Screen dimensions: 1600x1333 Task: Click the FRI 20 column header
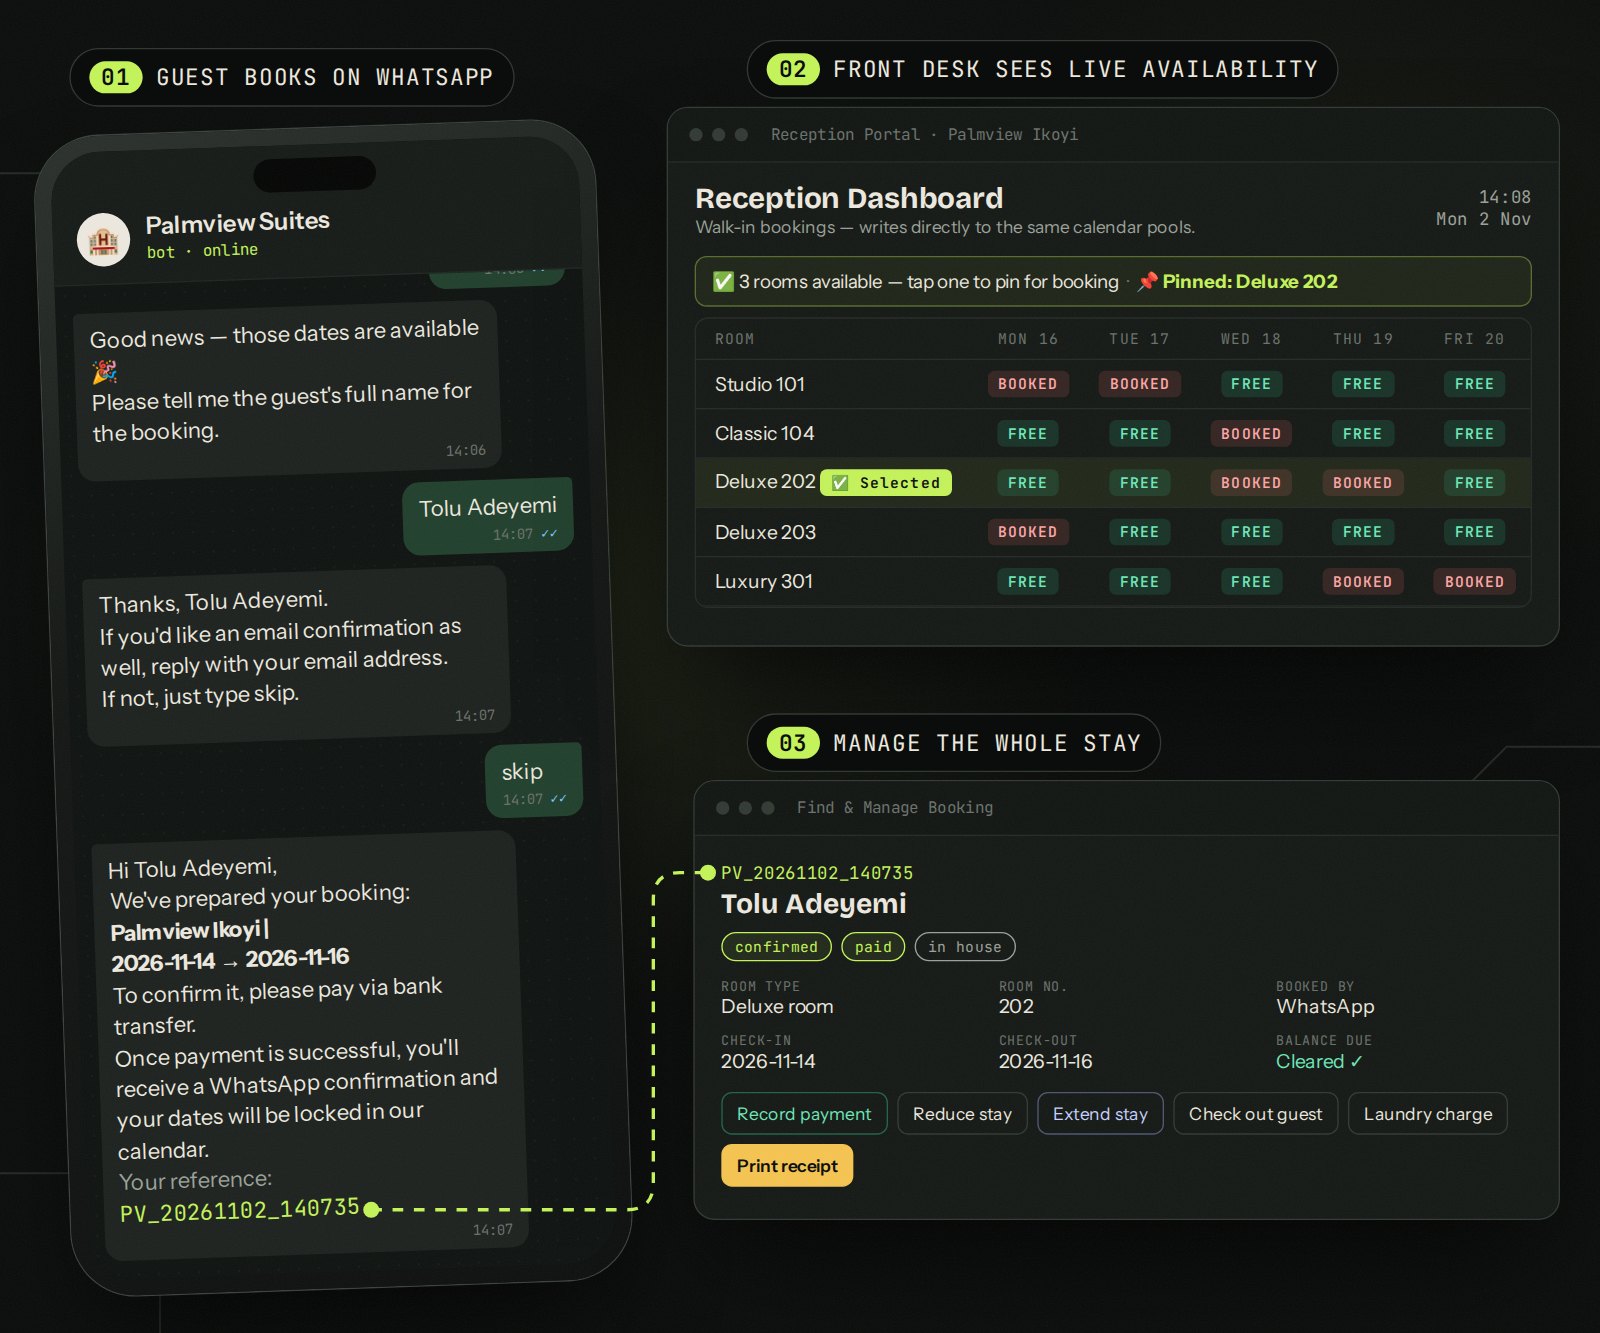(x=1473, y=339)
